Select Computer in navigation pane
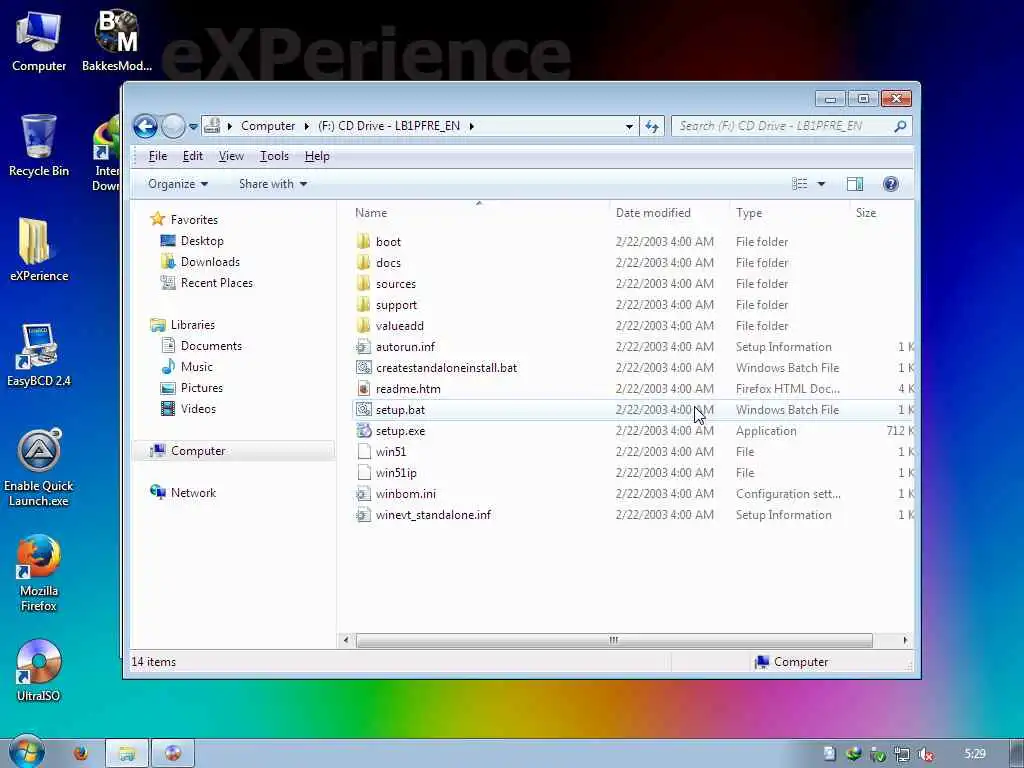Image resolution: width=1024 pixels, height=768 pixels. click(198, 451)
